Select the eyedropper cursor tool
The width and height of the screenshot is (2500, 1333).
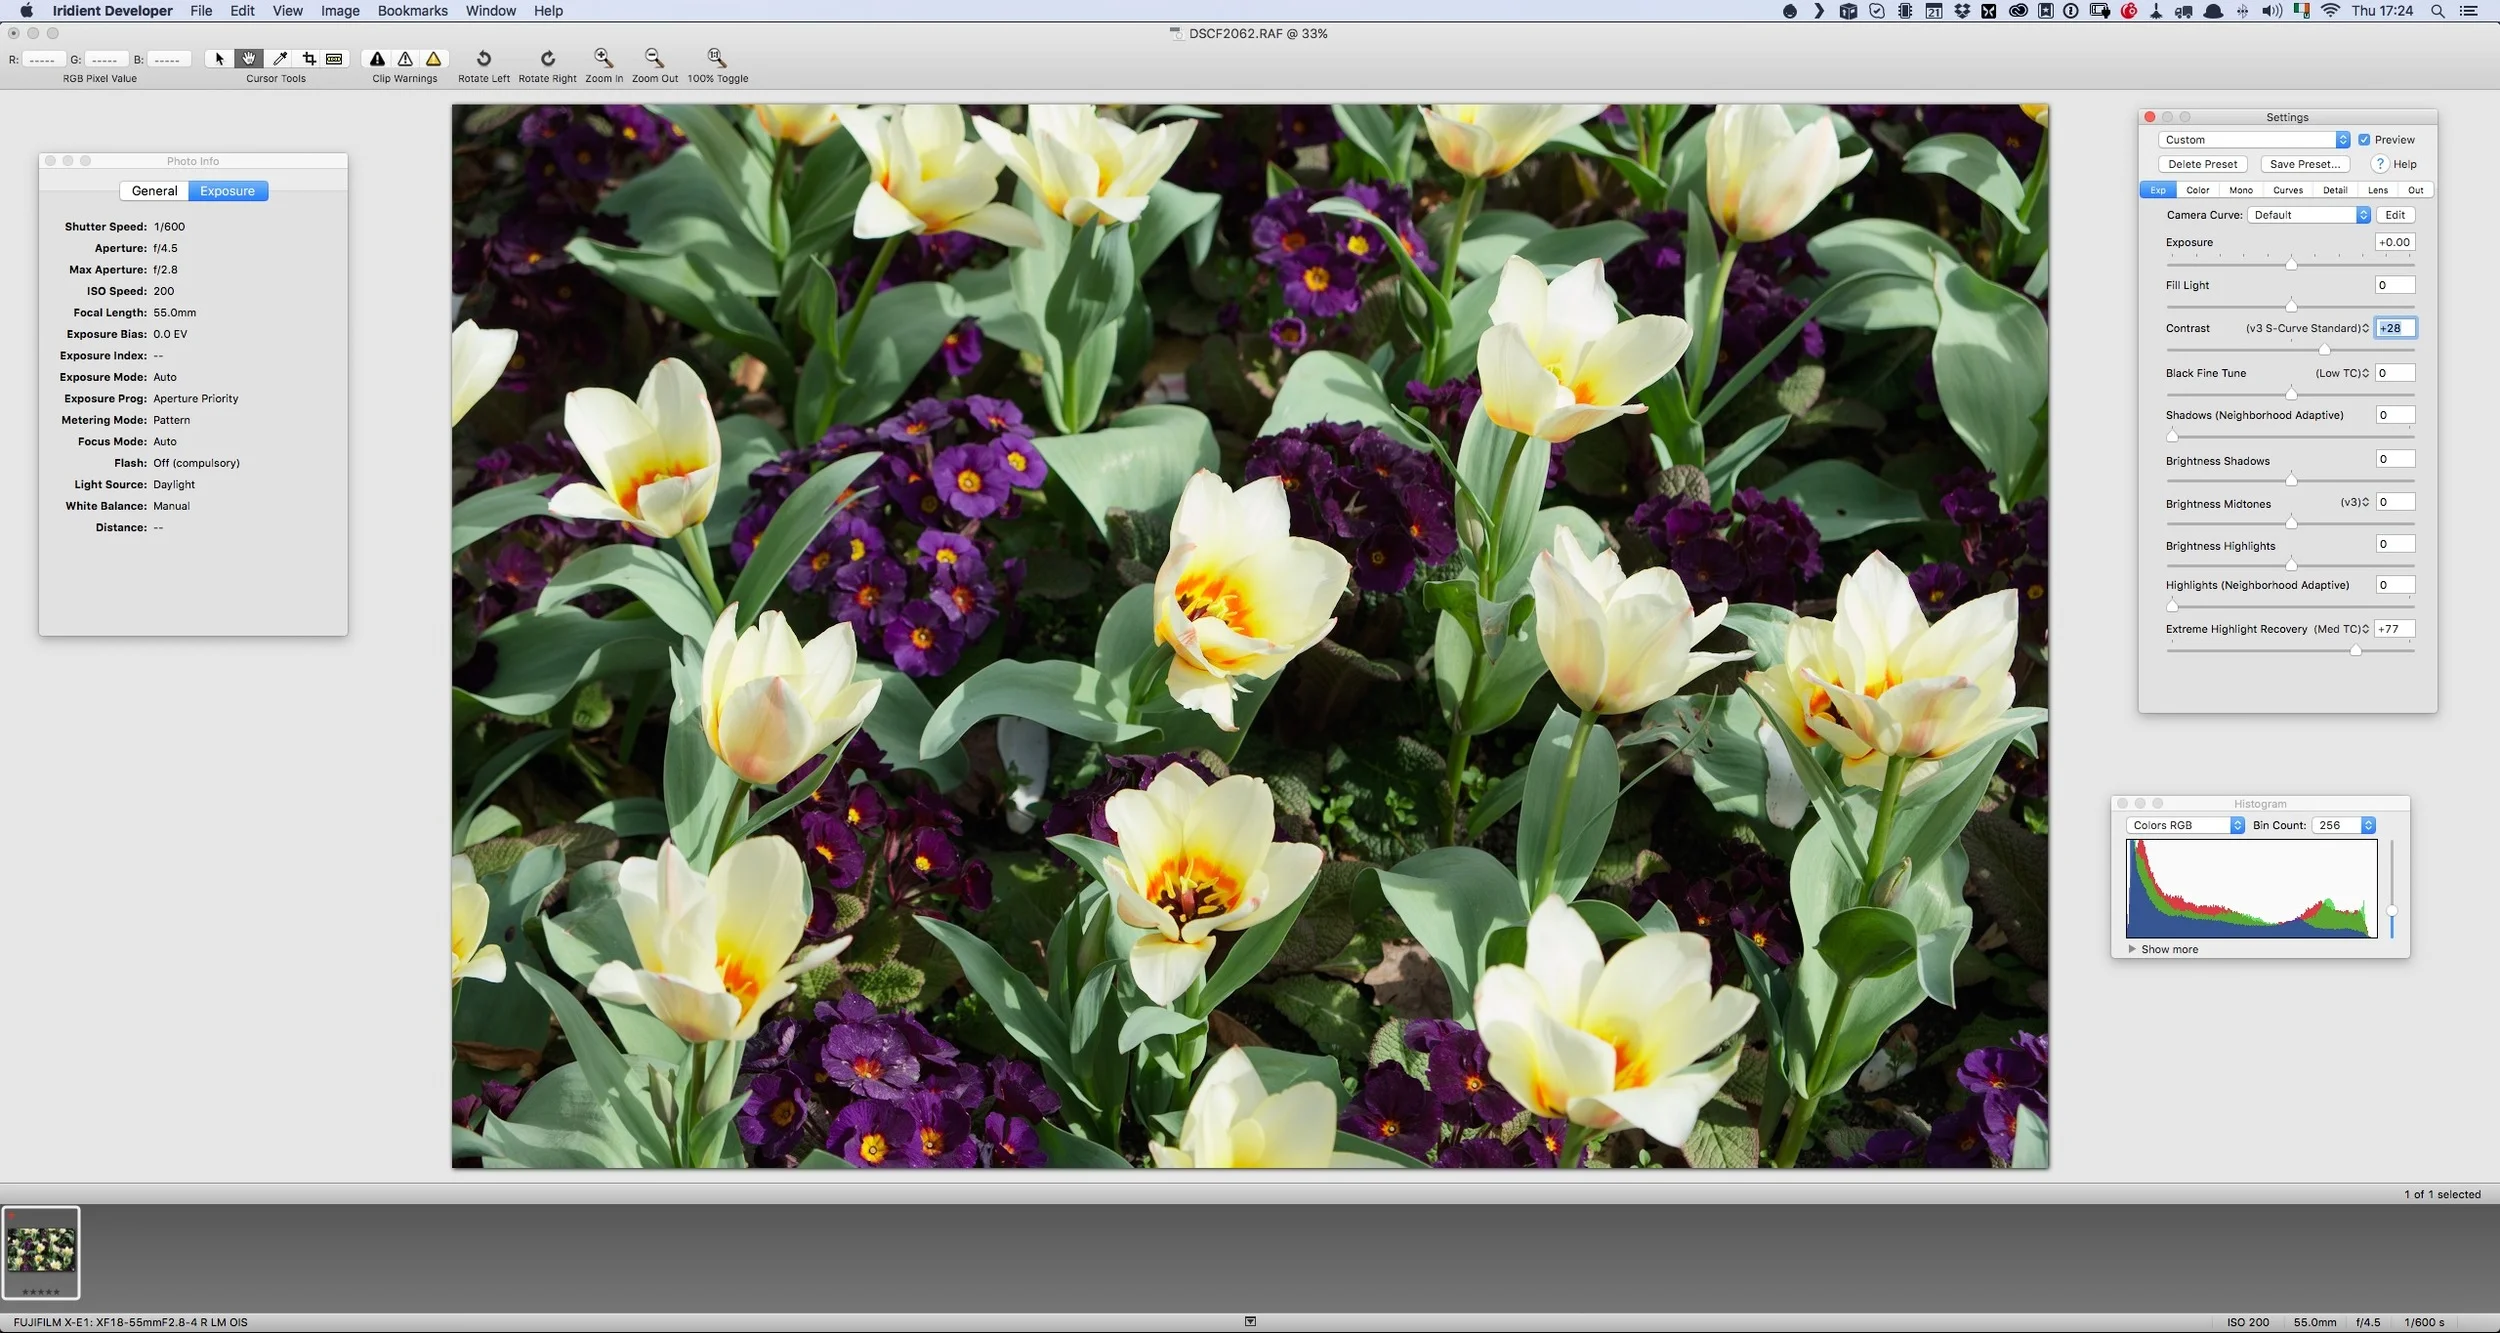pyautogui.click(x=279, y=58)
